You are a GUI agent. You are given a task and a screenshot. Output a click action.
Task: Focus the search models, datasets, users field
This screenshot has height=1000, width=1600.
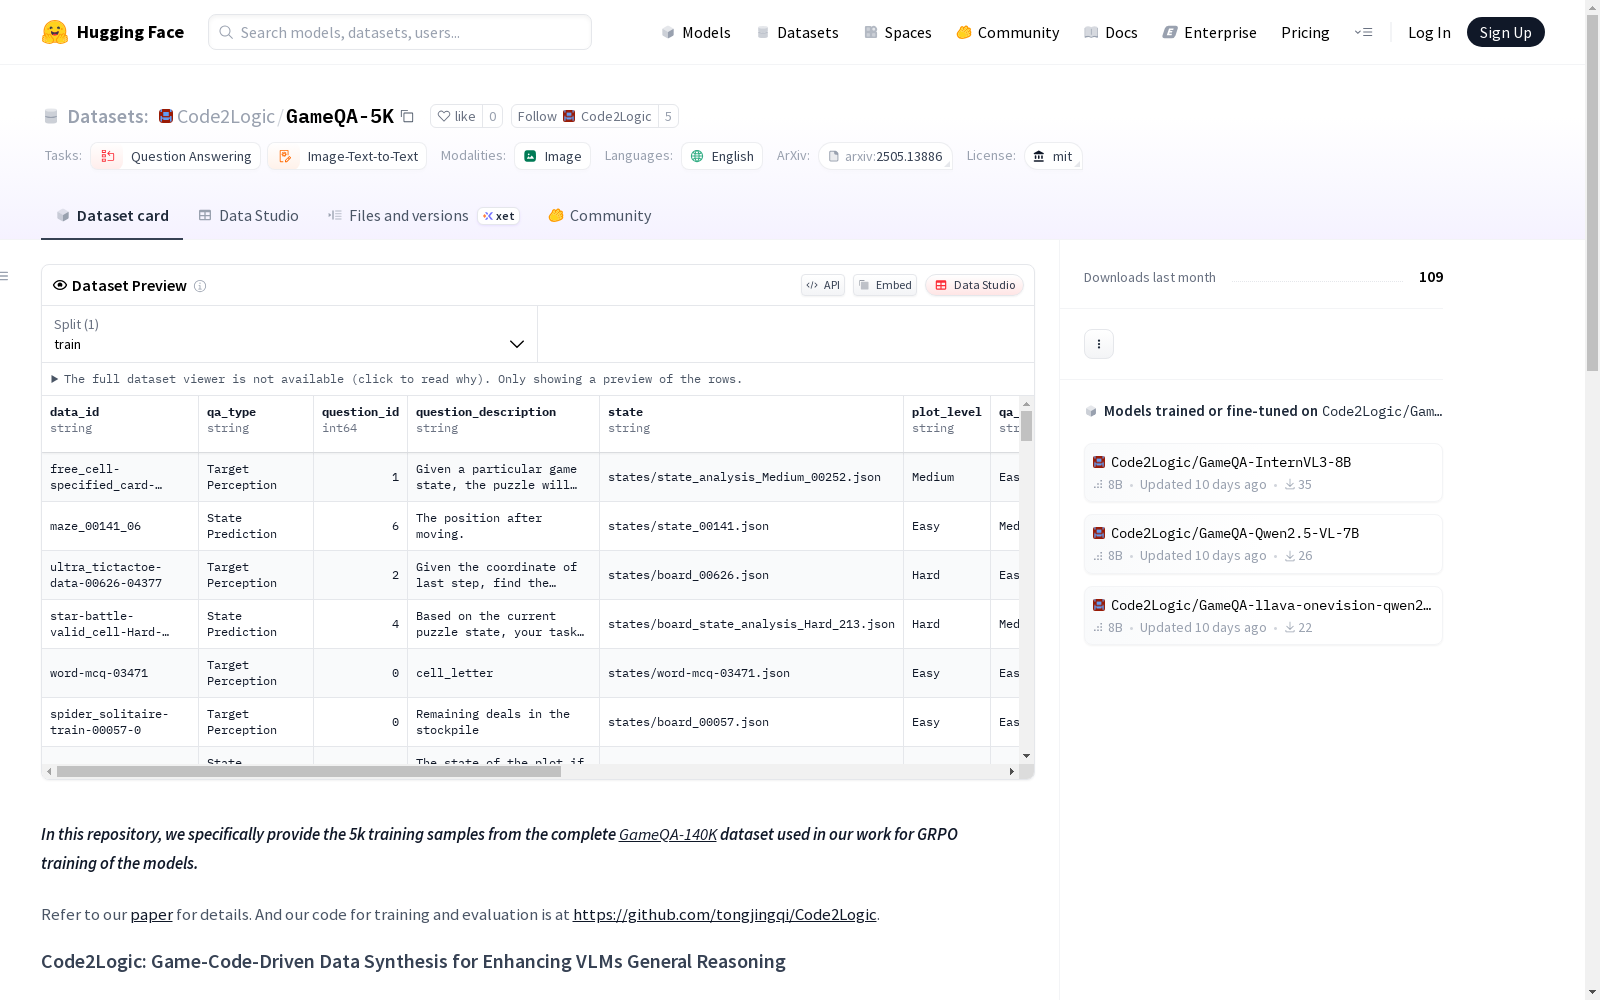coord(400,32)
